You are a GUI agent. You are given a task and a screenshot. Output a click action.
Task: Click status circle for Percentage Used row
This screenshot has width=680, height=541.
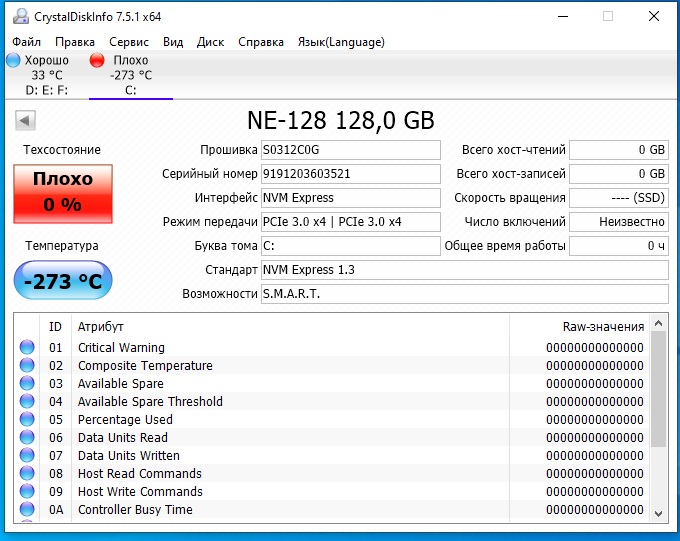click(27, 419)
